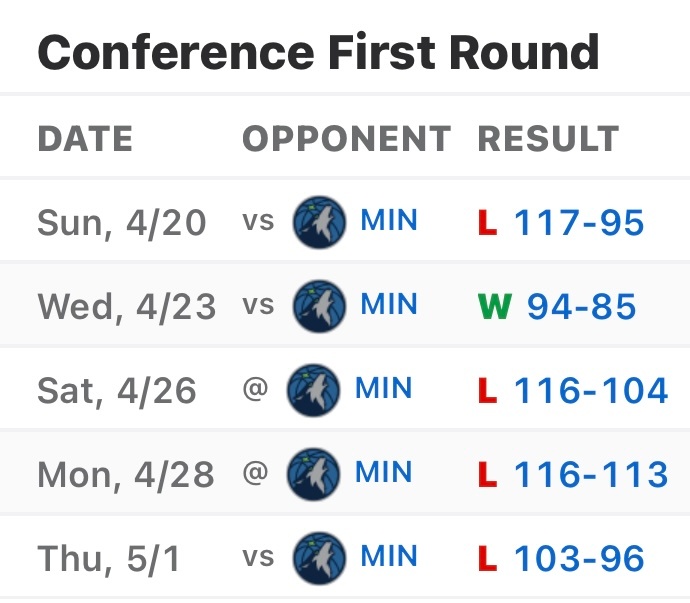Open the 103-96 game score

579,558
